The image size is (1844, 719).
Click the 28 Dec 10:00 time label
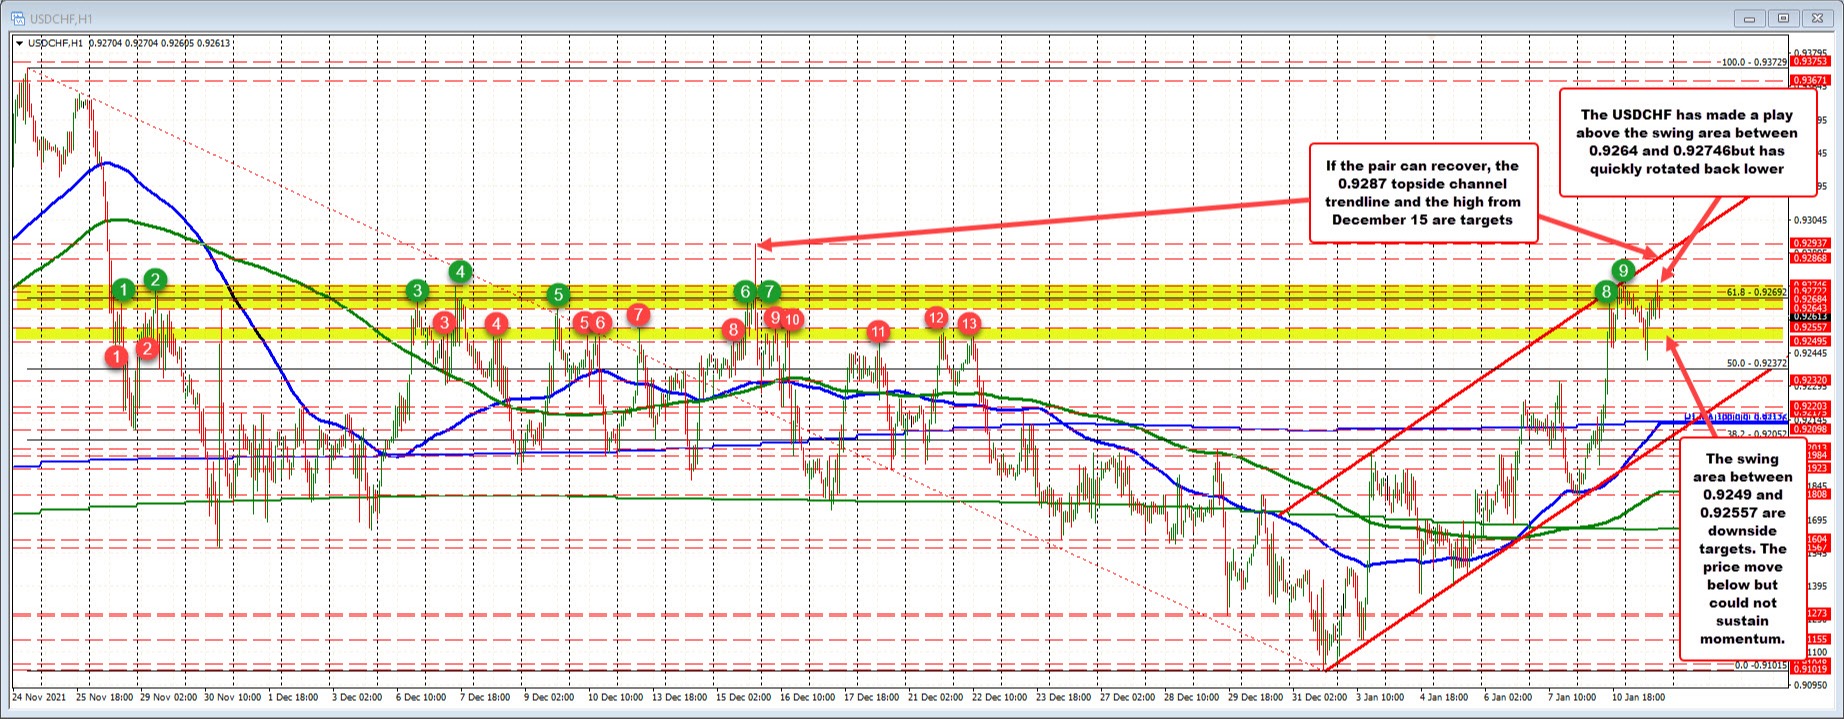[1192, 697]
